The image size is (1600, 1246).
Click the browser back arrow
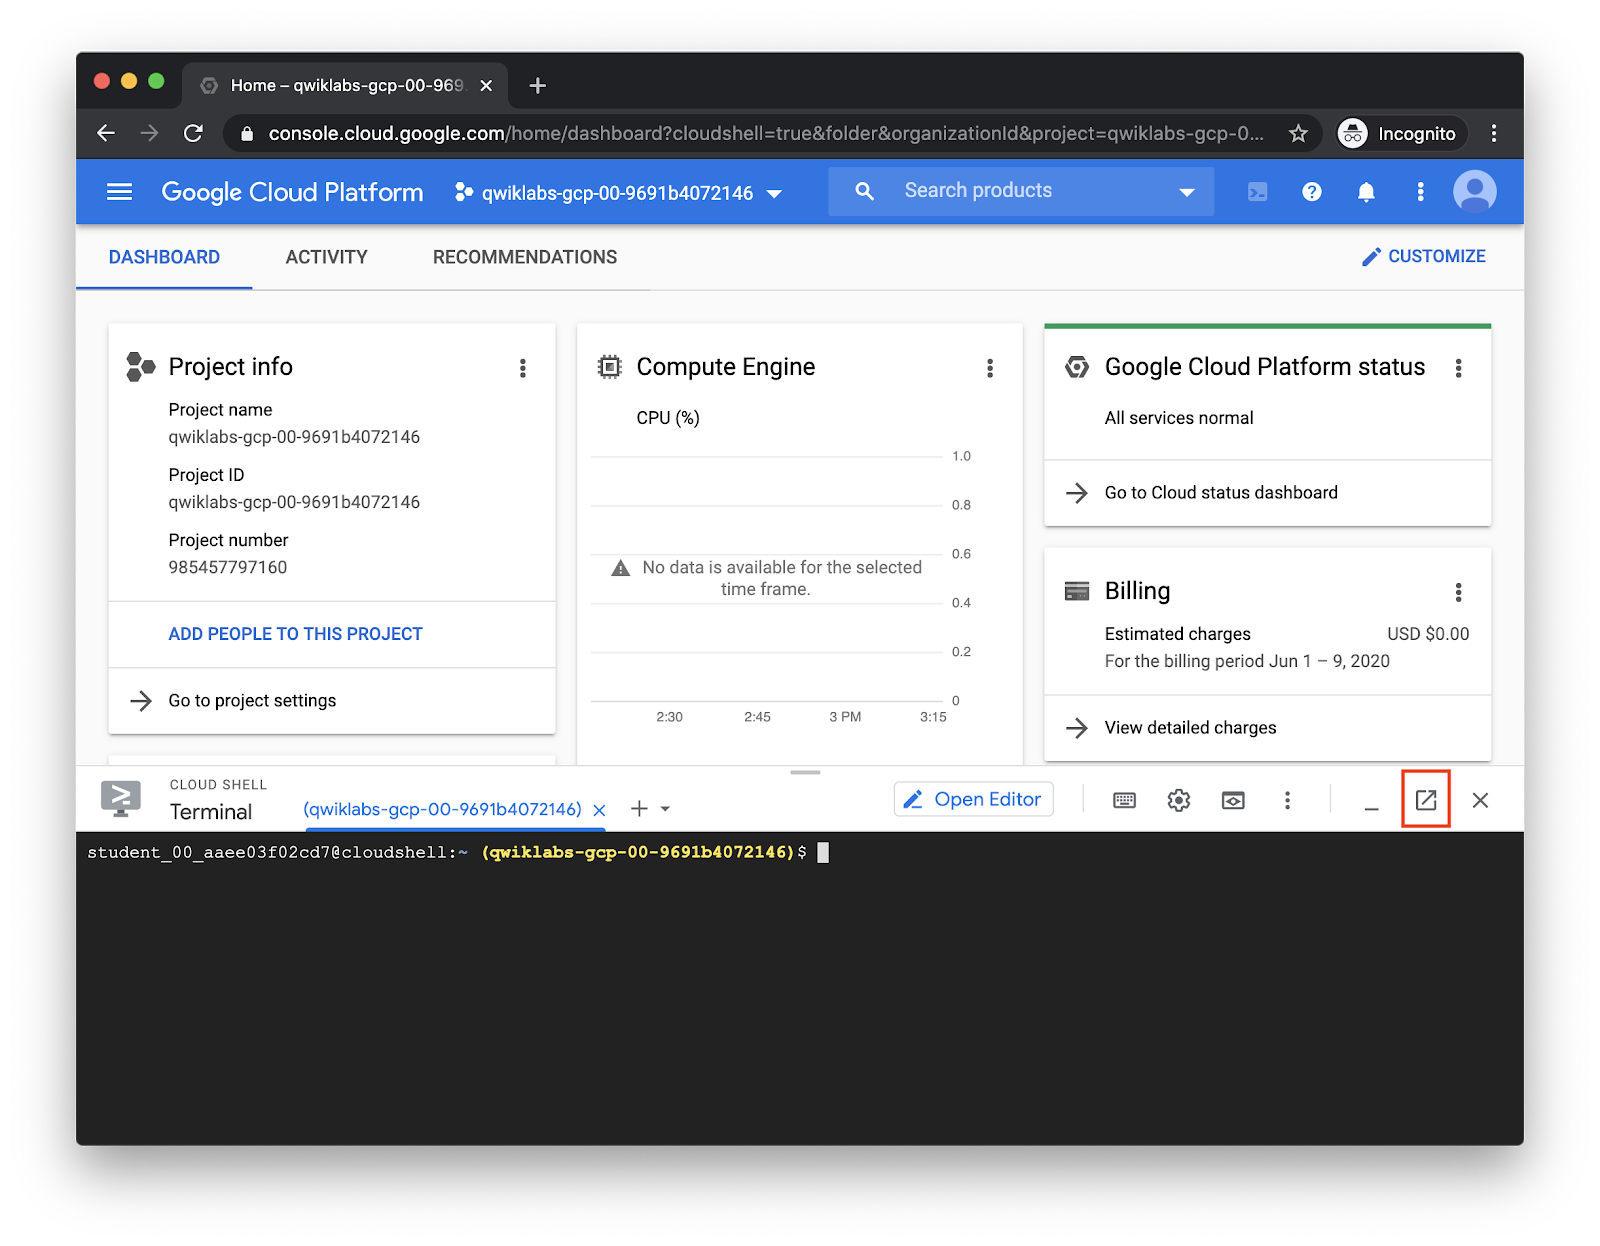(x=106, y=133)
